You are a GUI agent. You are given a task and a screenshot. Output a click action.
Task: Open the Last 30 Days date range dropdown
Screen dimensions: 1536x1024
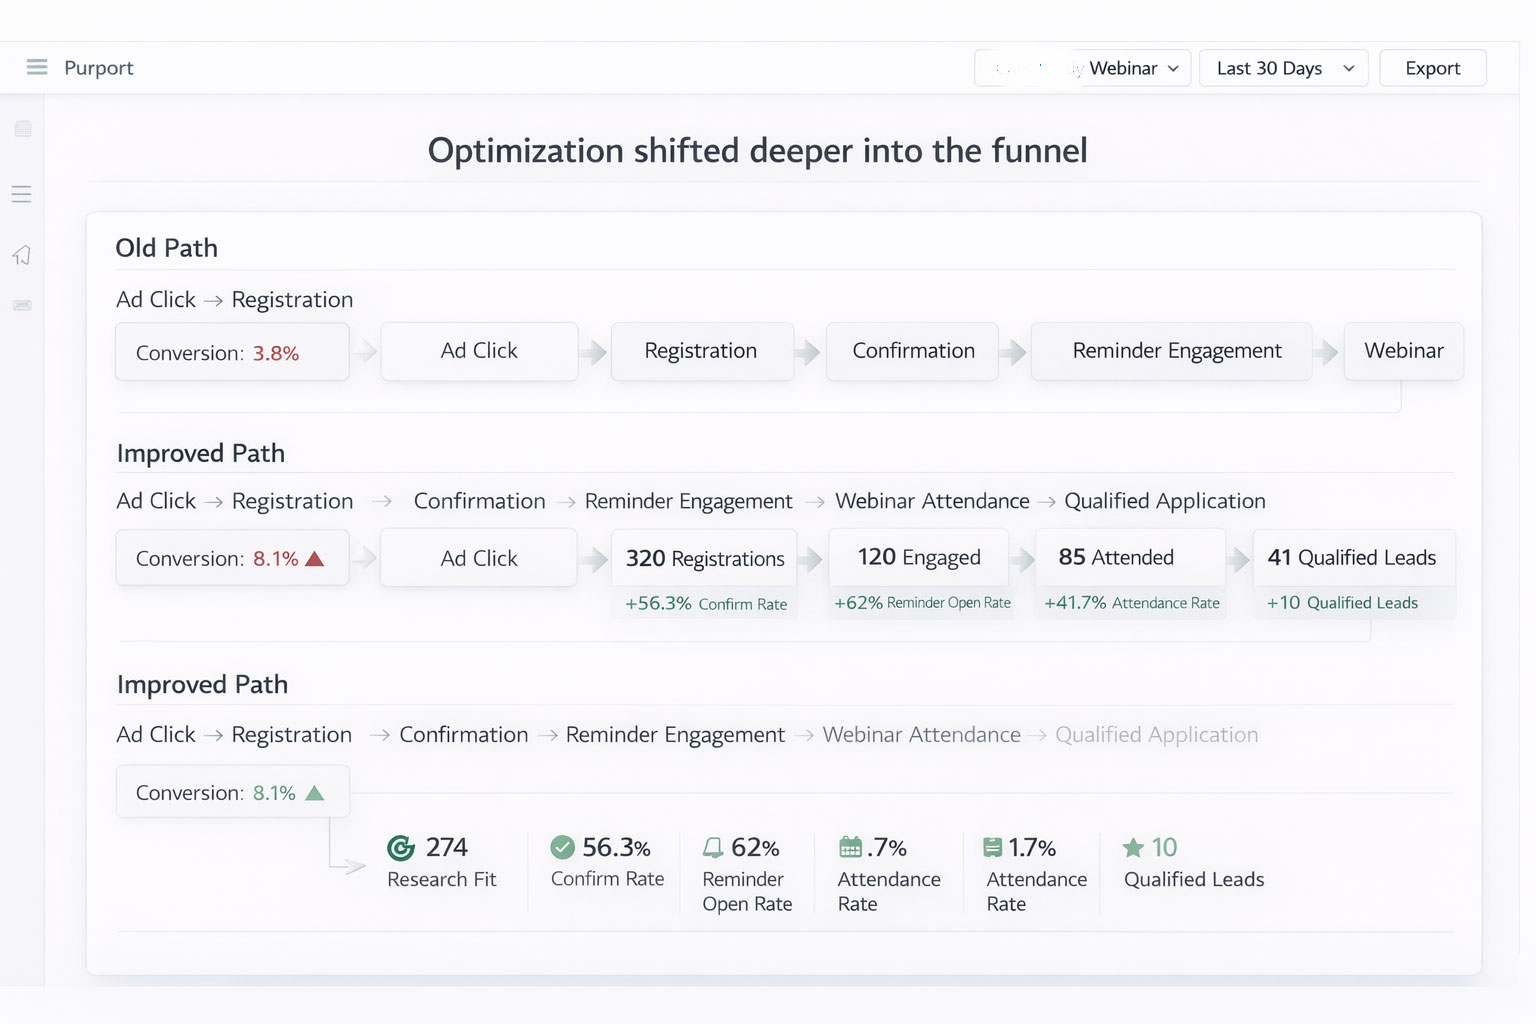click(1283, 68)
